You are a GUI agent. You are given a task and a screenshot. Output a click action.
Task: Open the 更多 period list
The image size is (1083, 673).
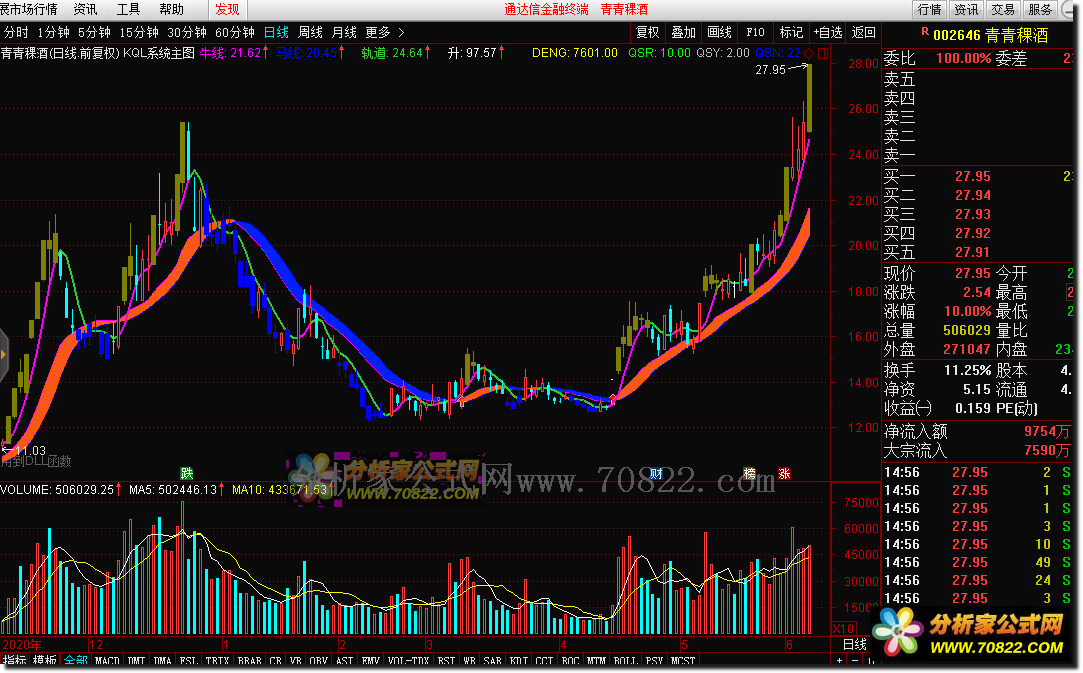pos(378,32)
